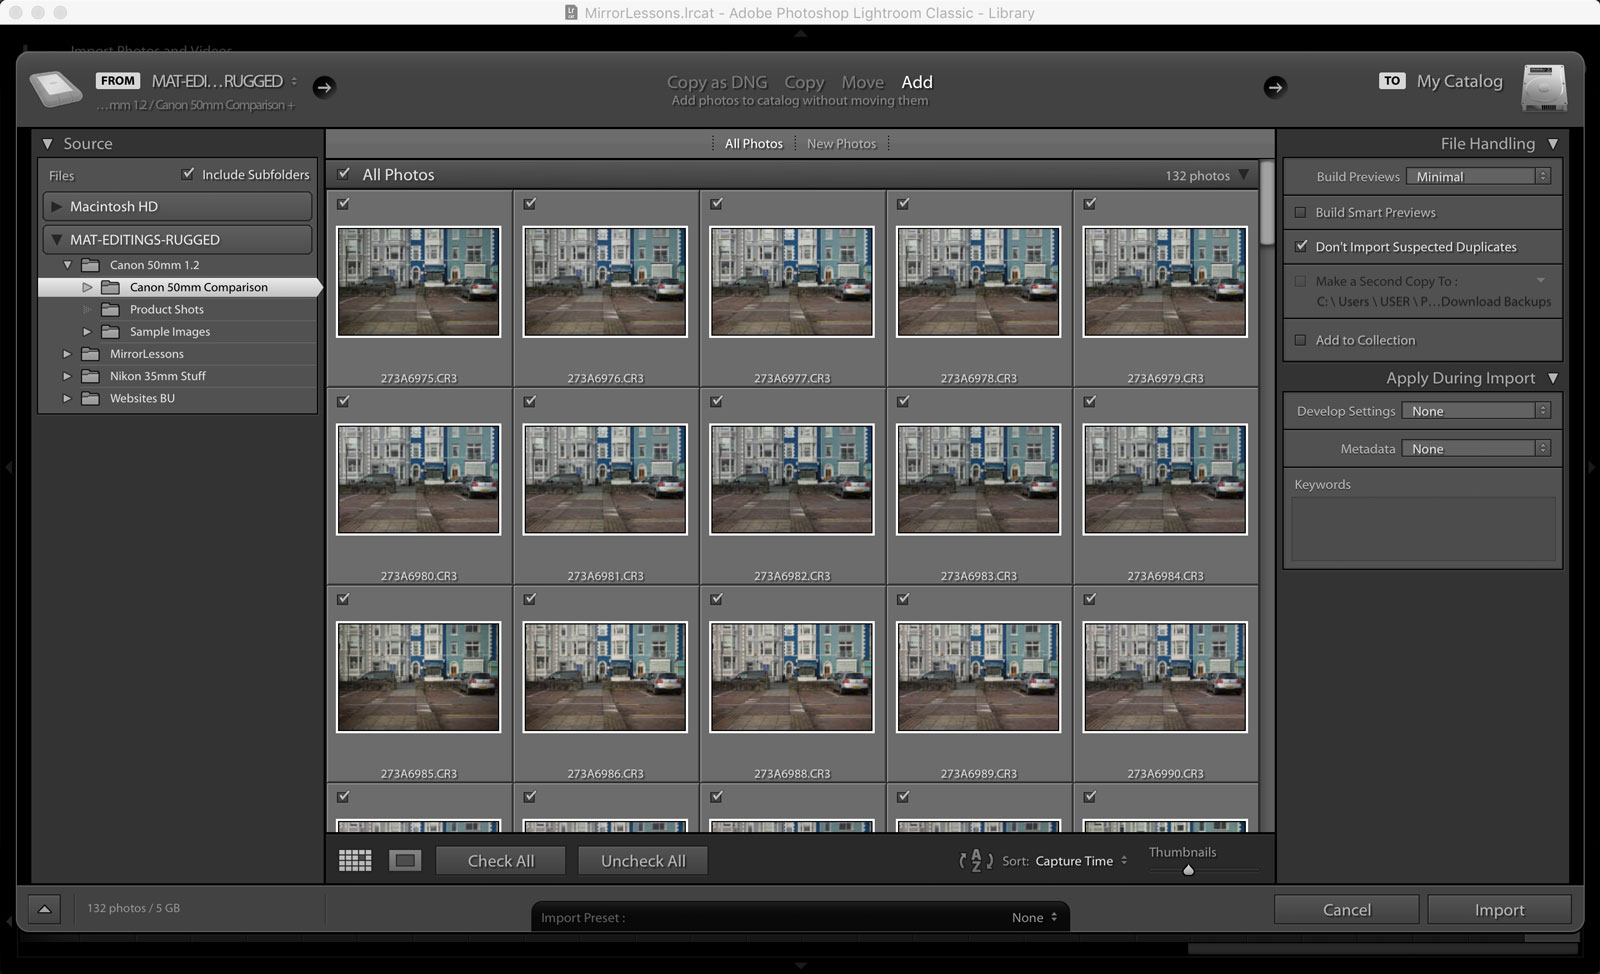Show New Photos tab
Viewport: 1600px width, 974px height.
[x=841, y=144]
